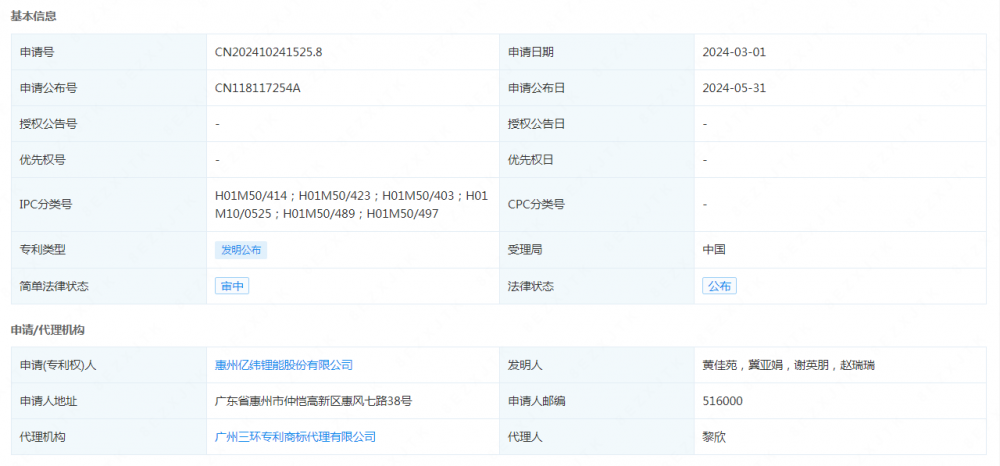The height and width of the screenshot is (466, 1000).
Task: Click the 申请人地址 label cell
Action: click(109, 402)
